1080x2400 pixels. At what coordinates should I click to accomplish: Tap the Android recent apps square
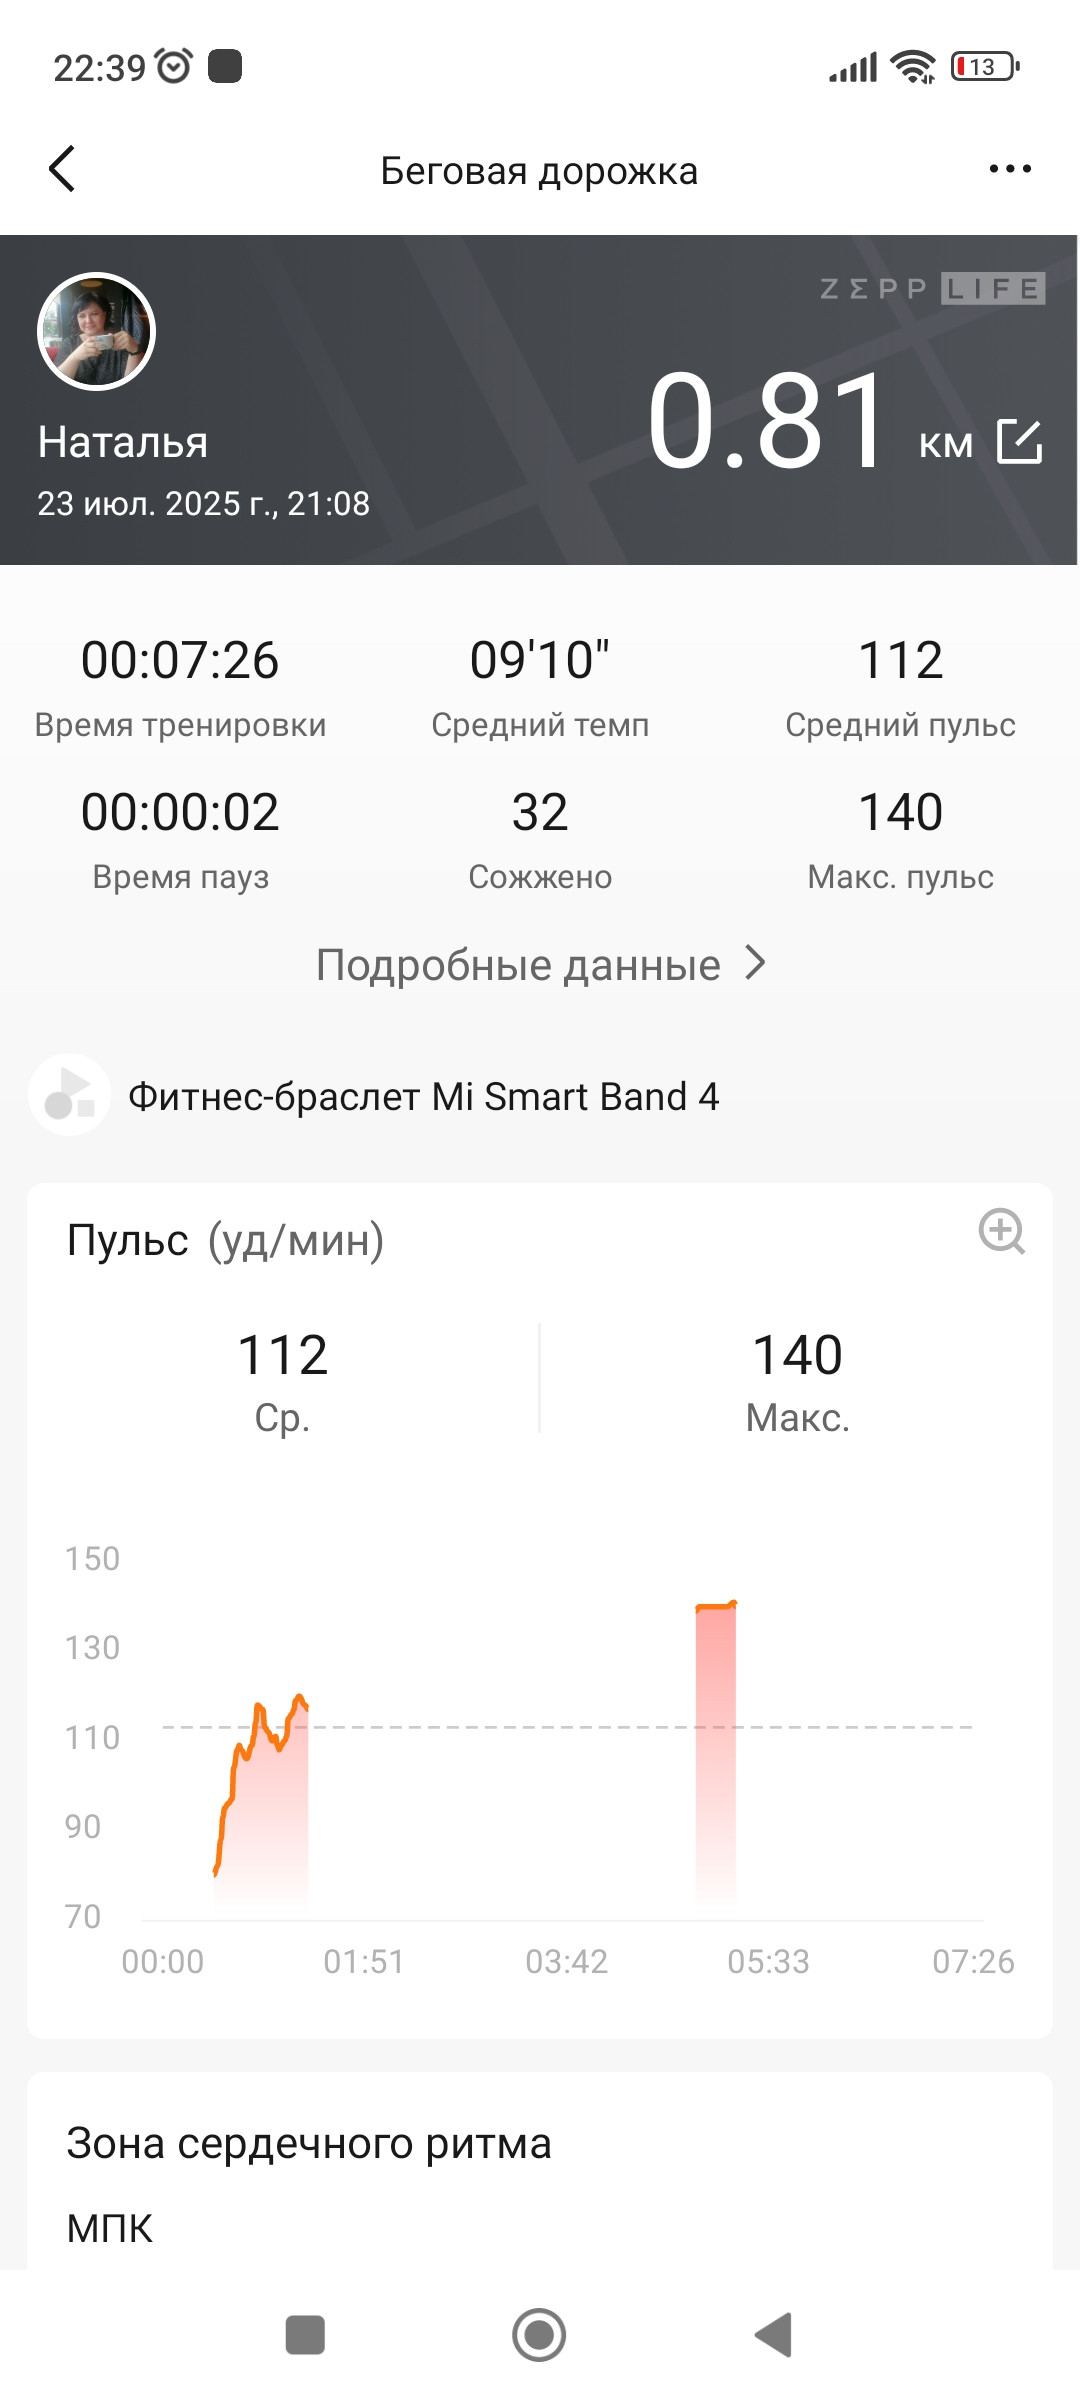point(305,2335)
